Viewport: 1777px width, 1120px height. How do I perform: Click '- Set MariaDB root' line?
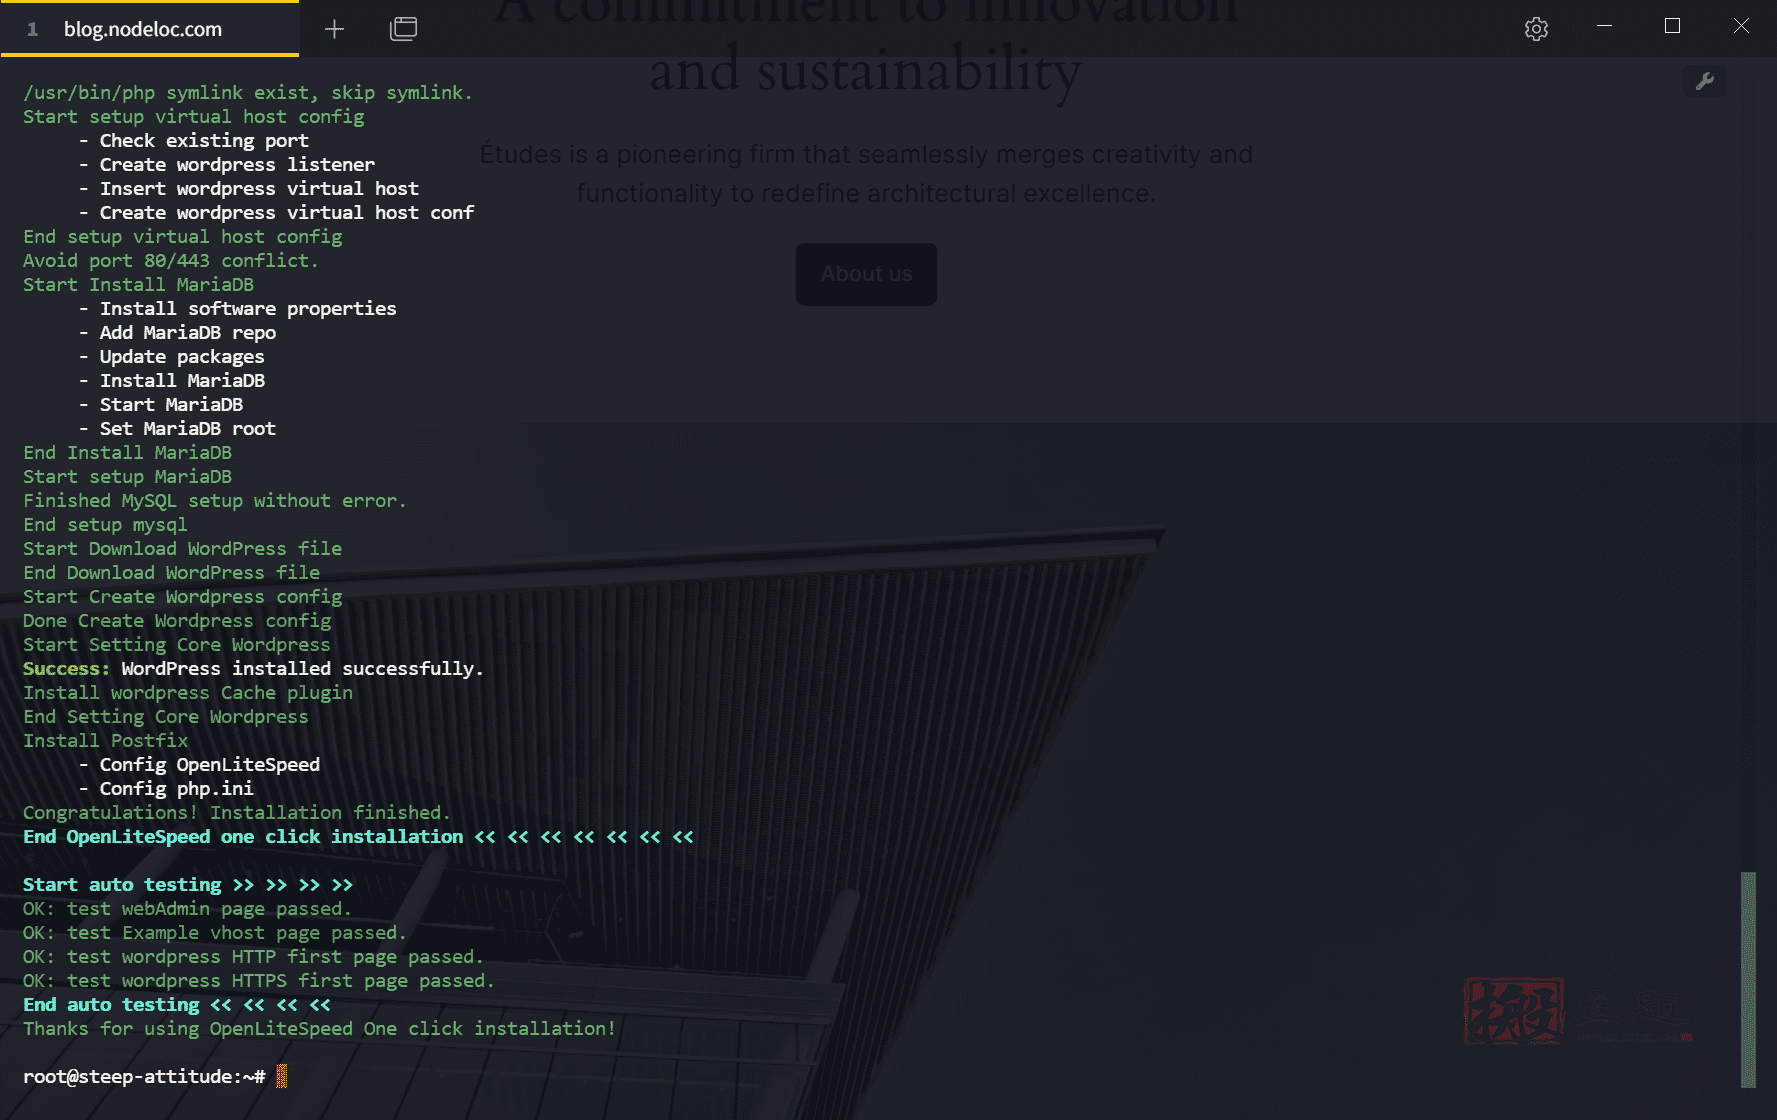pyautogui.click(x=178, y=428)
